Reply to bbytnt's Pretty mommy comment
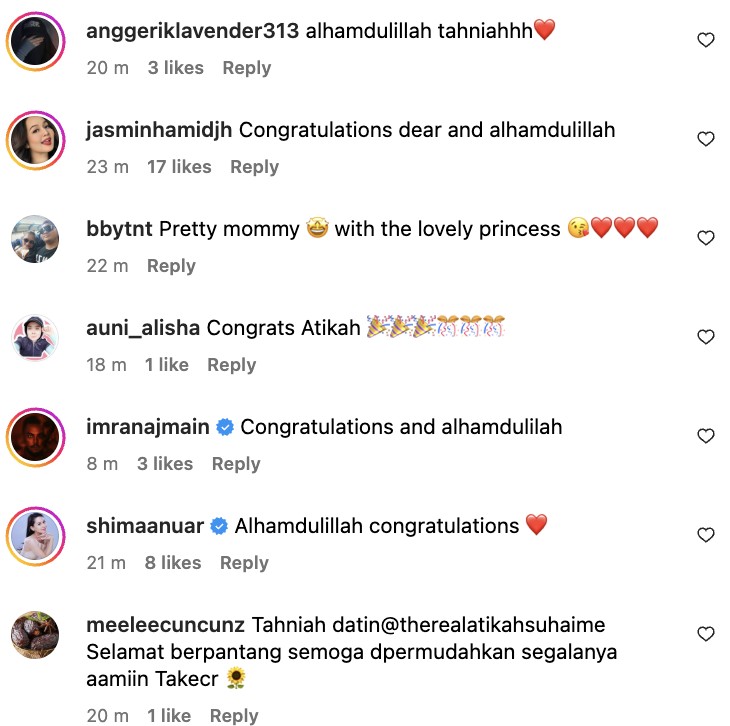Viewport: 730px width, 726px height. [x=171, y=266]
